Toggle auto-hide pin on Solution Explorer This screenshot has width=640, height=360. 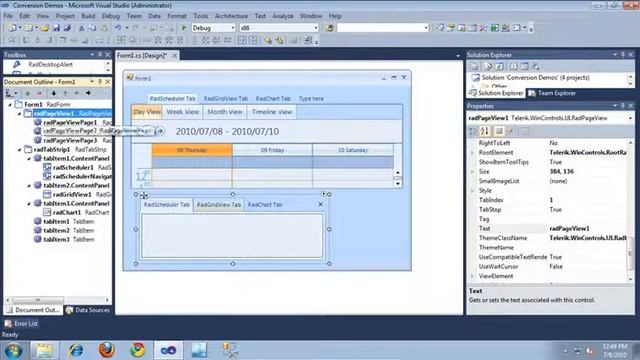pos(623,55)
